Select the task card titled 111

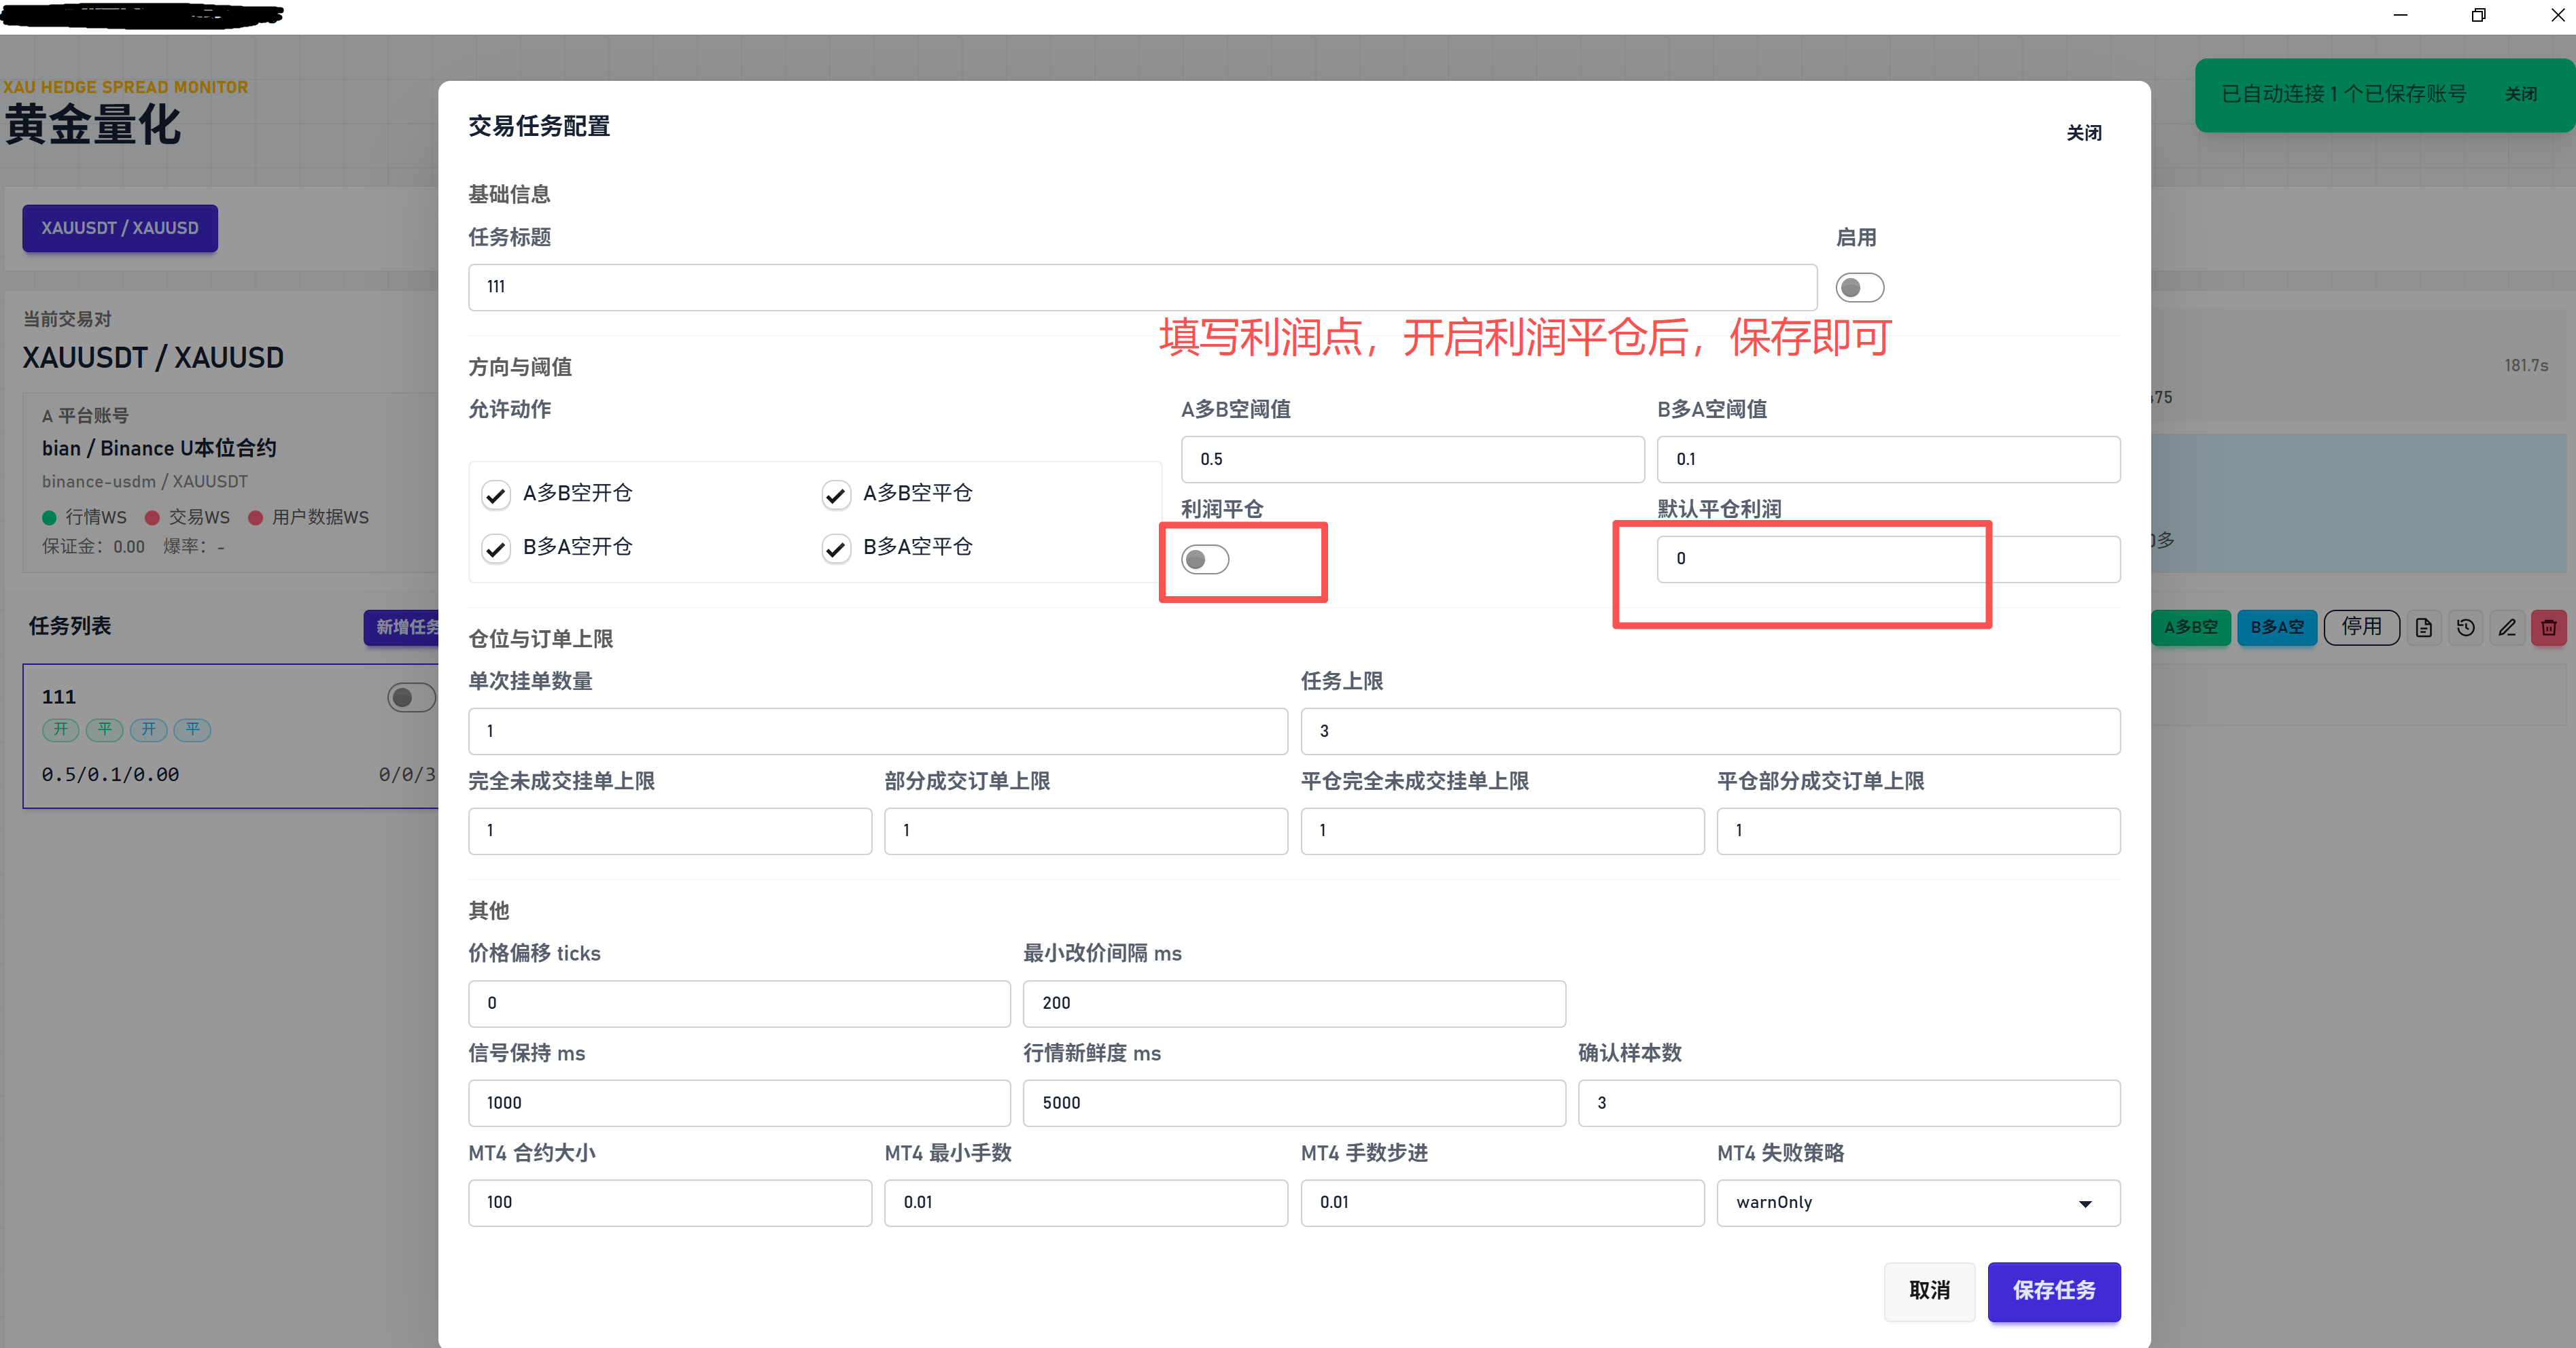231,736
